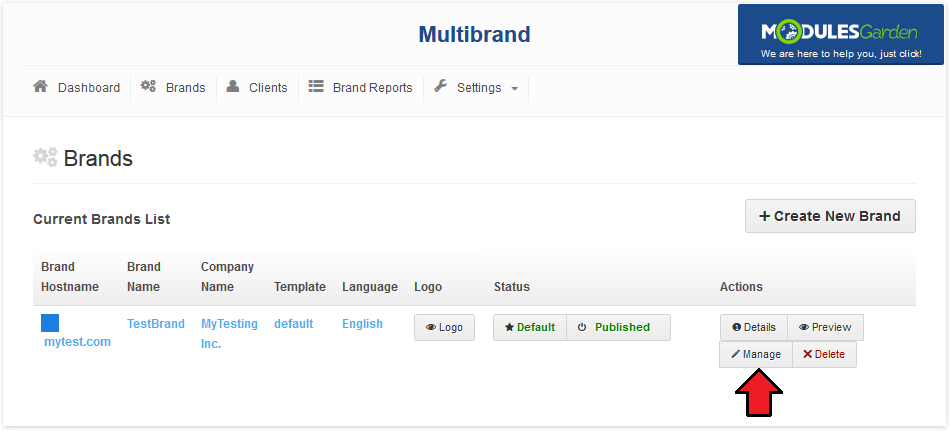Open the MyTesting Inc. company link

click(229, 334)
